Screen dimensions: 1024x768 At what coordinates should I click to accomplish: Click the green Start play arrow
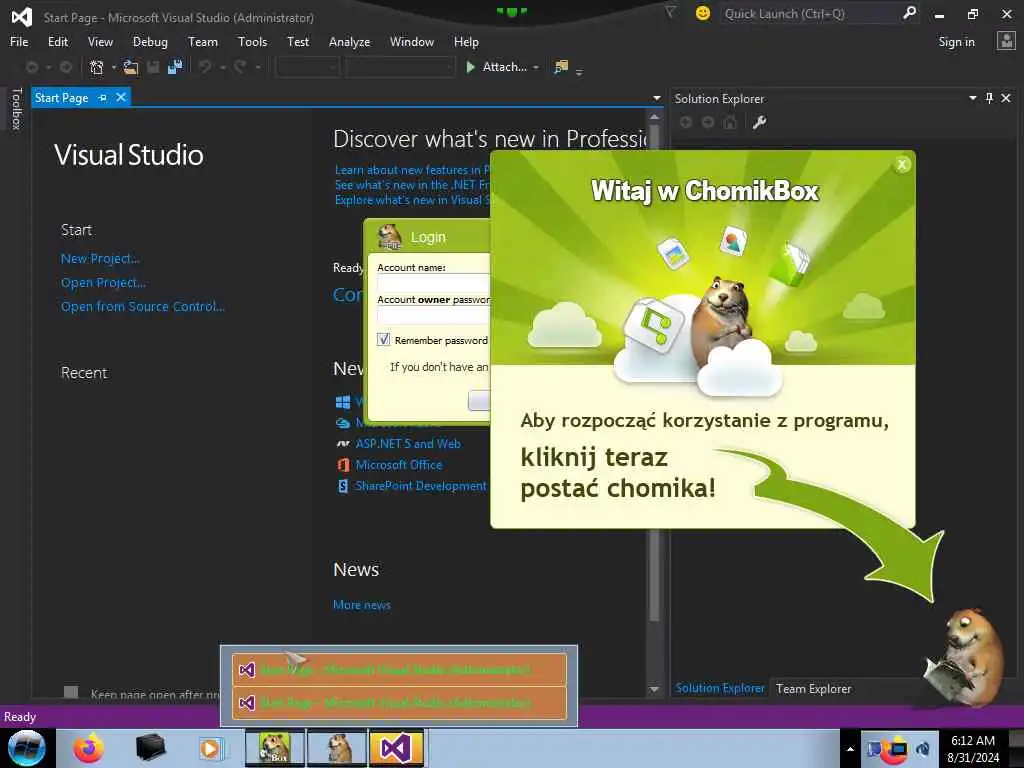tap(470, 67)
